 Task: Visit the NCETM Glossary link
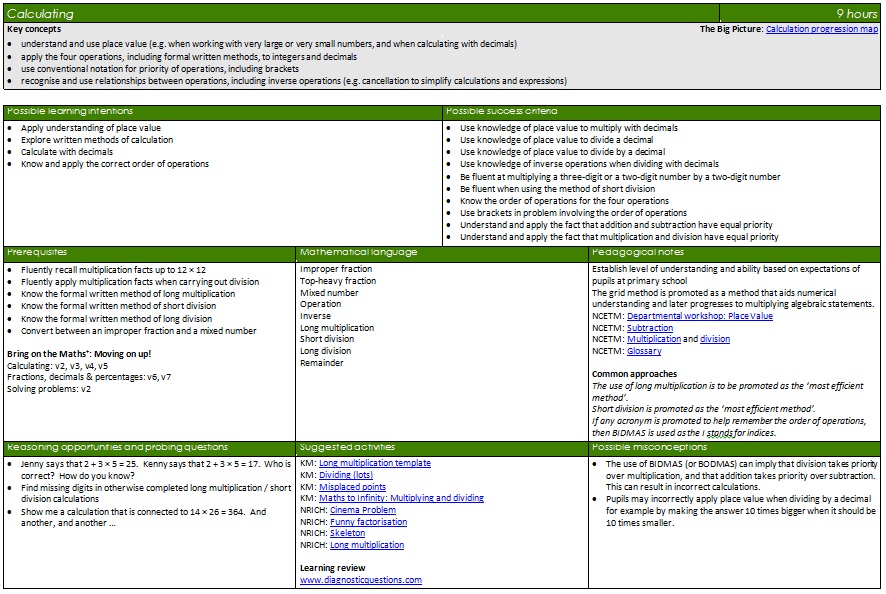(x=644, y=351)
